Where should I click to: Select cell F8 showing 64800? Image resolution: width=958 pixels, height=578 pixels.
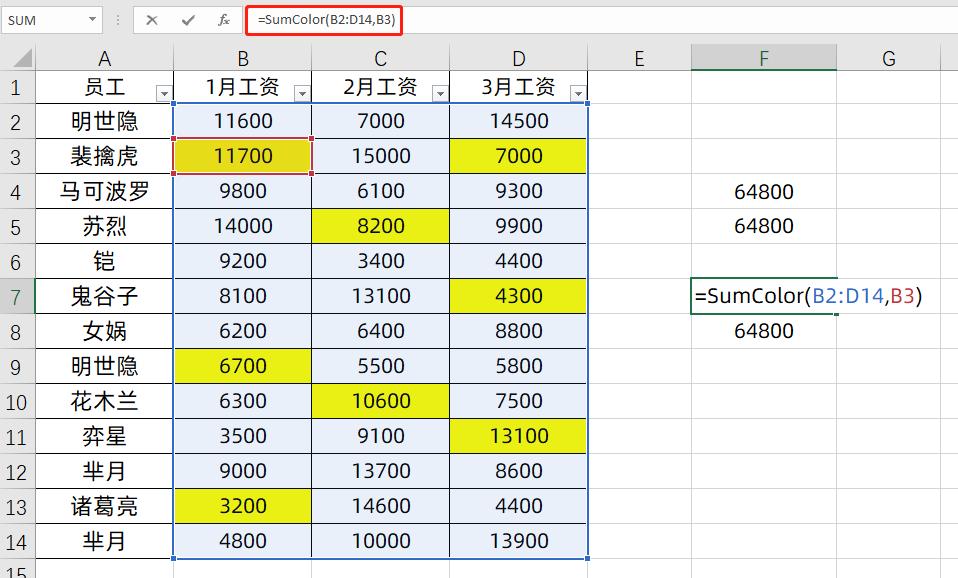pos(763,331)
